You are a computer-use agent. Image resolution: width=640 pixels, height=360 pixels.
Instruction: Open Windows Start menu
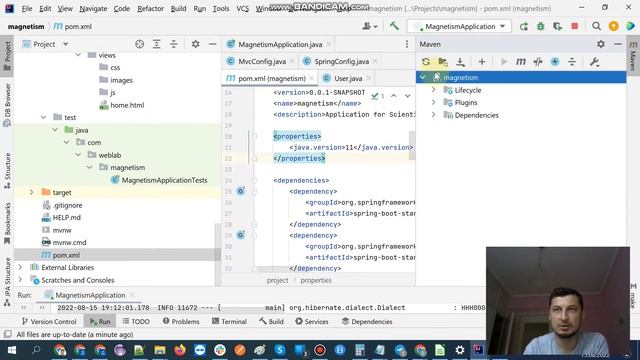coord(11,350)
